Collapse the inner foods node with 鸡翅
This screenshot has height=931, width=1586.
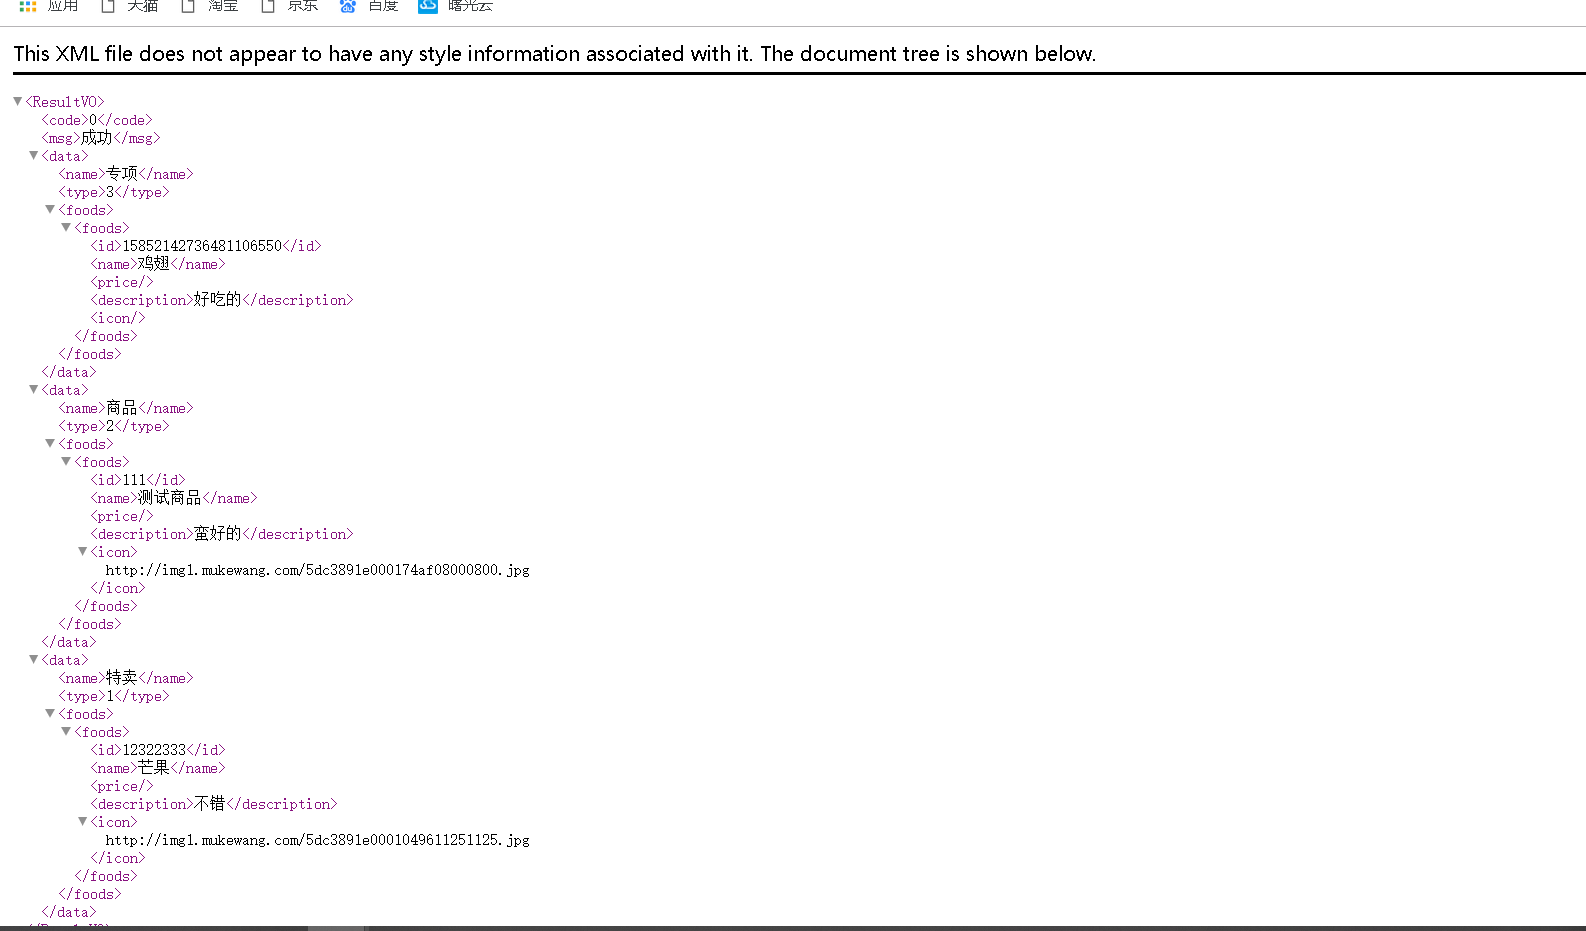[x=66, y=227]
